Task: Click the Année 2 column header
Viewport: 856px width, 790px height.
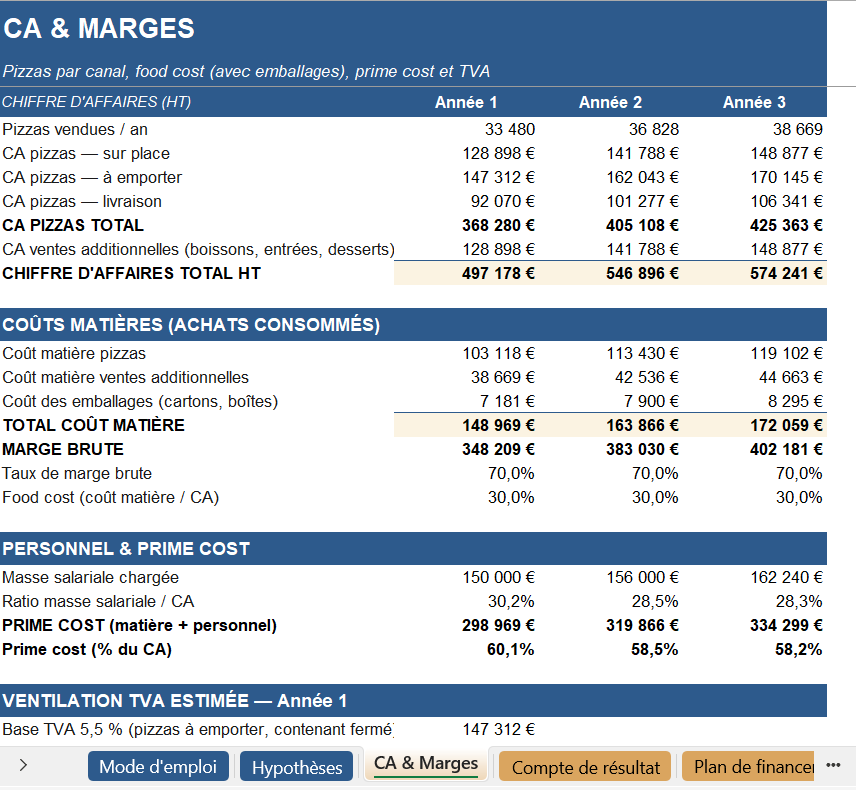Action: coord(610,102)
